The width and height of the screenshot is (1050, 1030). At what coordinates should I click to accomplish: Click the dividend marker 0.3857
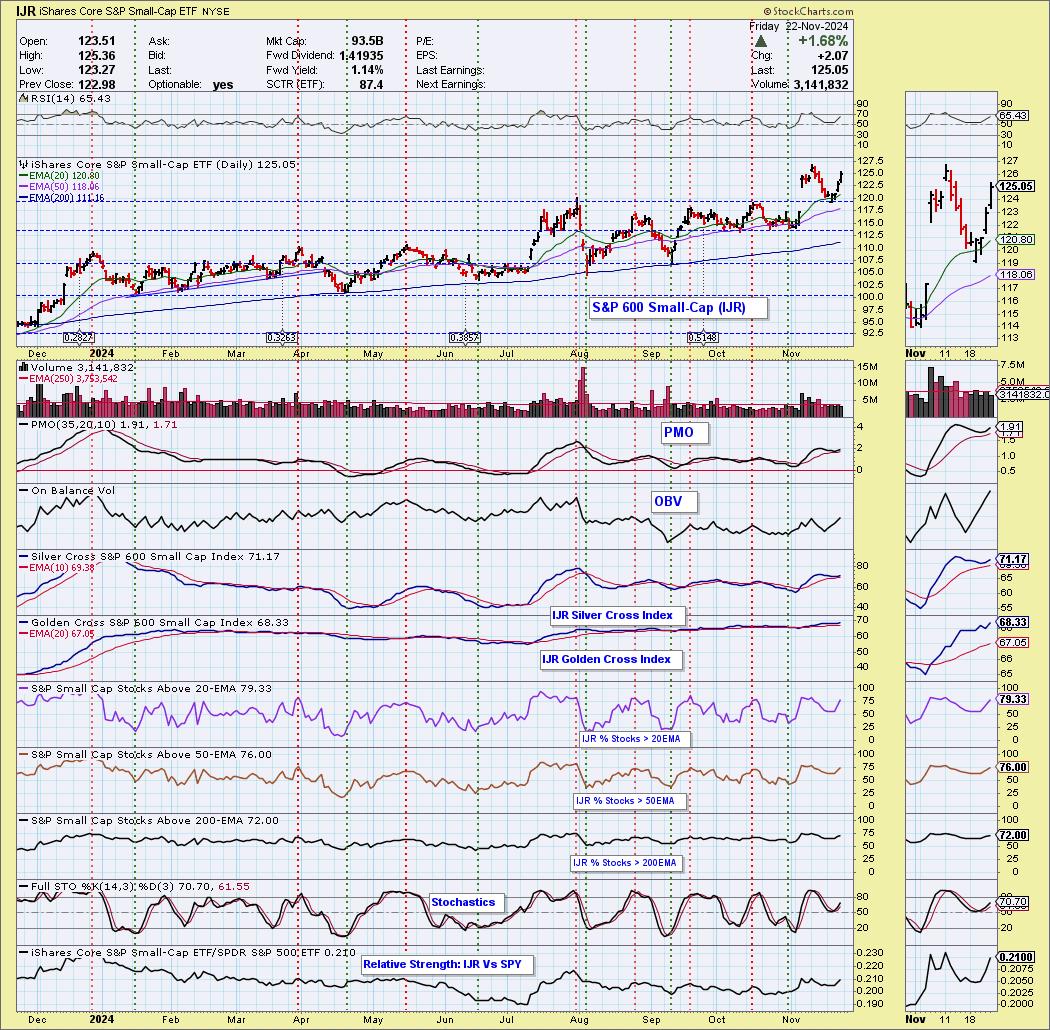[x=465, y=338]
